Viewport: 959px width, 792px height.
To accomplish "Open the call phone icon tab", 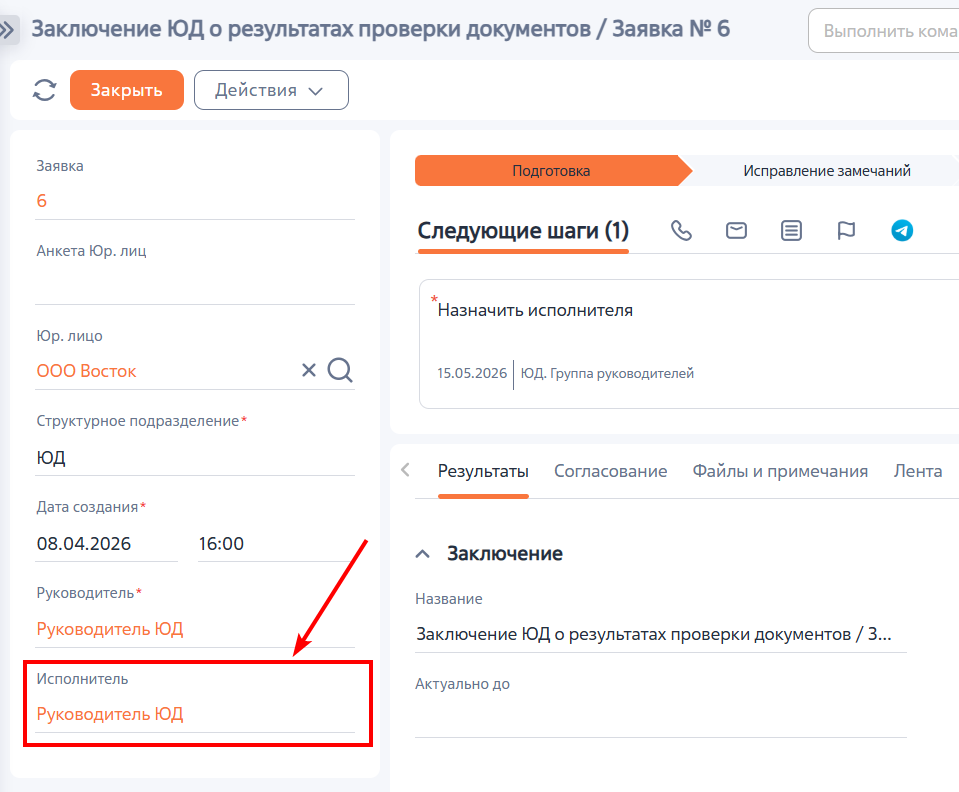I will coord(681,231).
